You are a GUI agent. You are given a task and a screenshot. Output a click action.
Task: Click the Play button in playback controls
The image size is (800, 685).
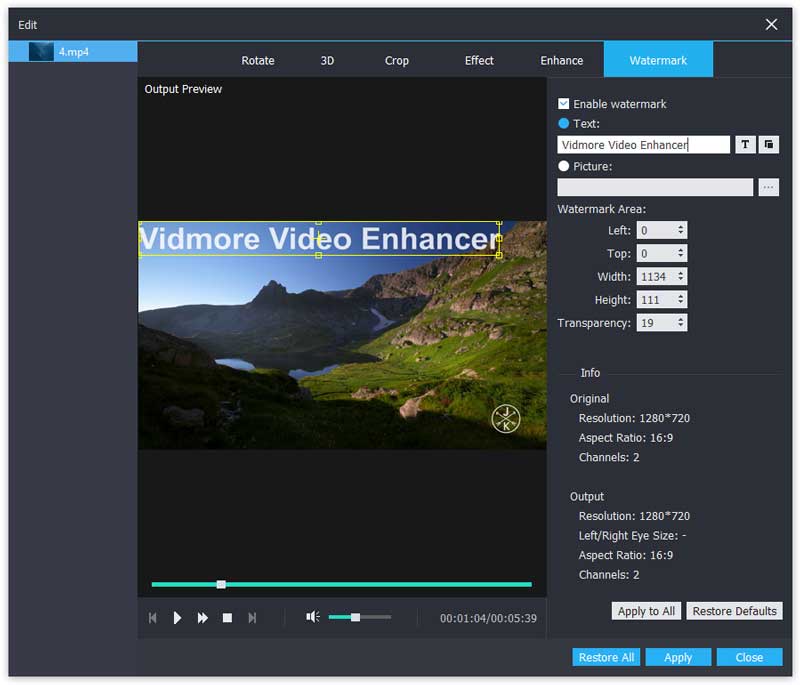(177, 618)
